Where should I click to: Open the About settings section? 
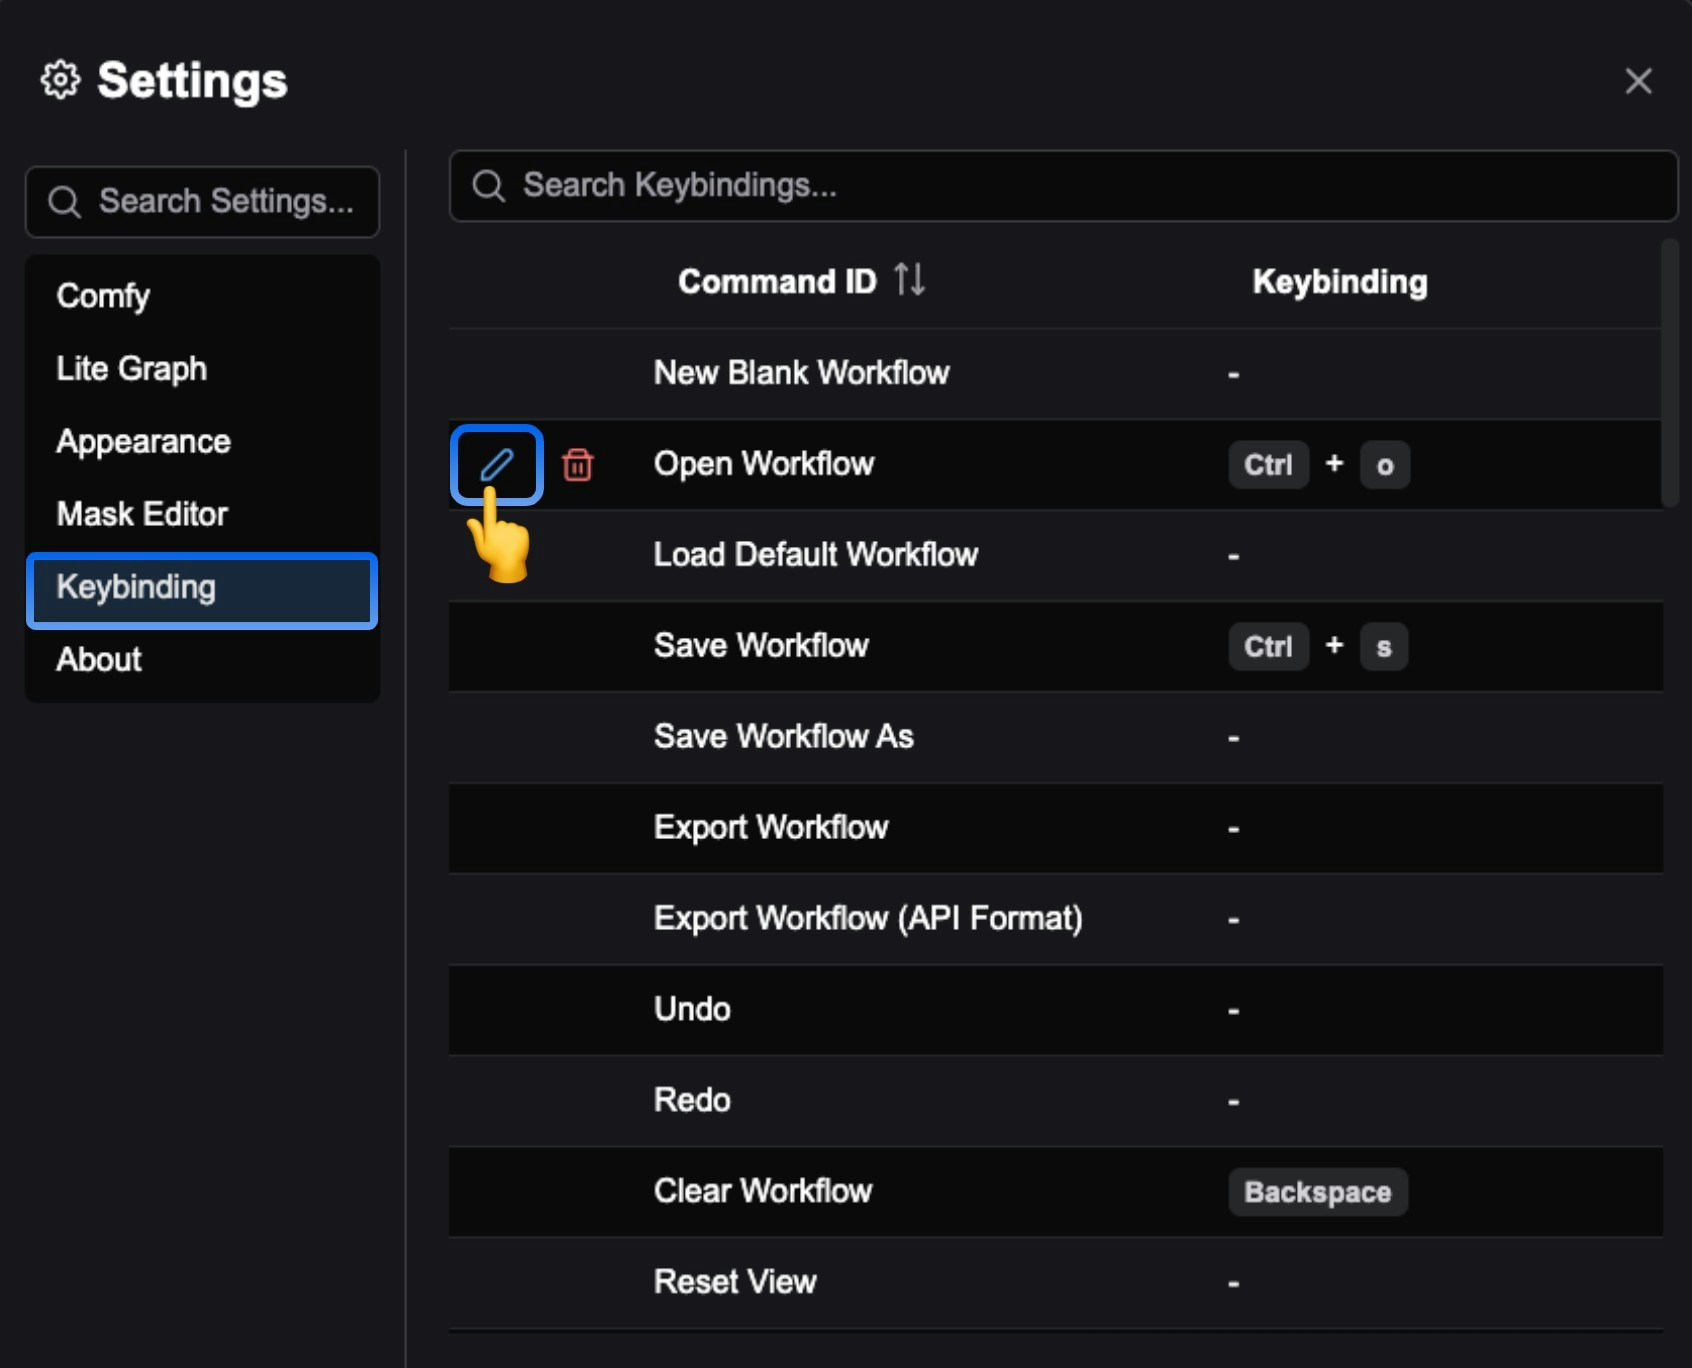[97, 659]
